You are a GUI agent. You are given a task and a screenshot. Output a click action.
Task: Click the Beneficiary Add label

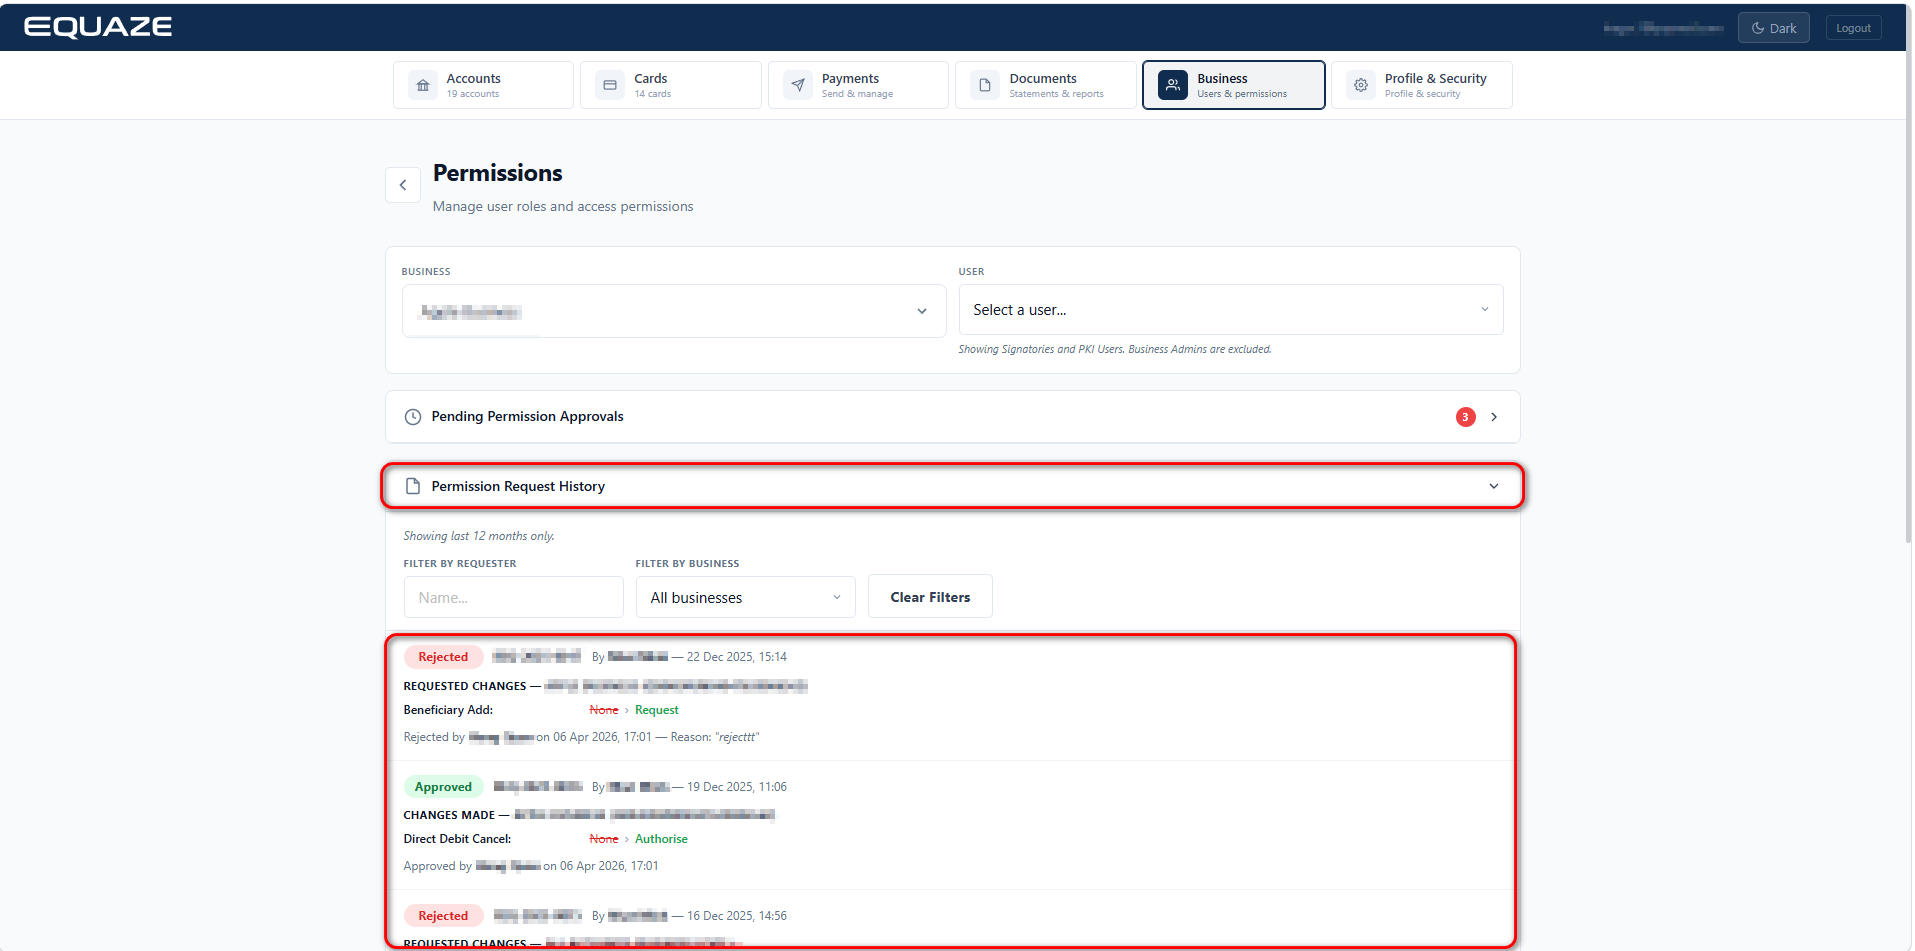[x=448, y=710]
